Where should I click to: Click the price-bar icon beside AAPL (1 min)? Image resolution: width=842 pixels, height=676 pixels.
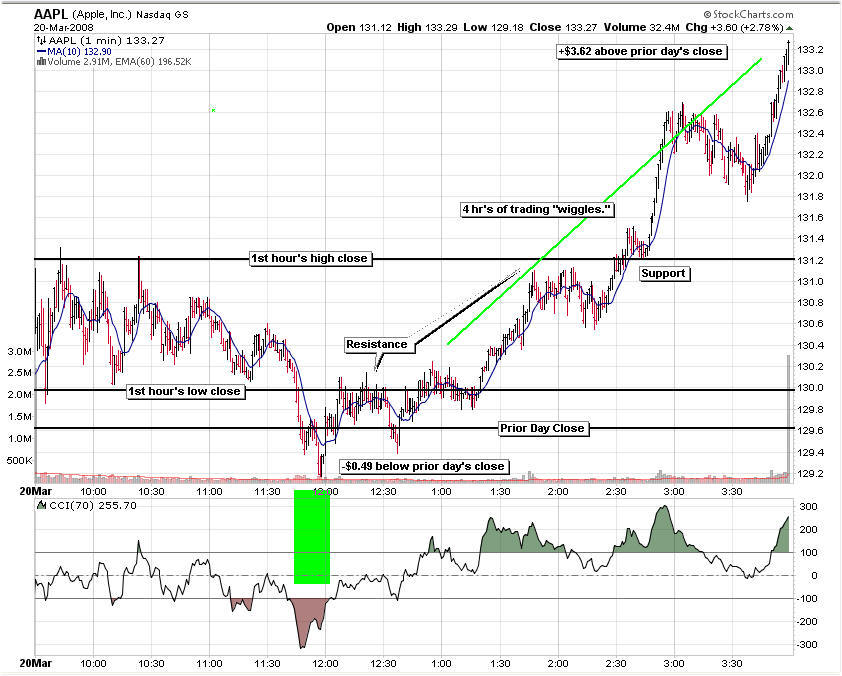coord(41,41)
